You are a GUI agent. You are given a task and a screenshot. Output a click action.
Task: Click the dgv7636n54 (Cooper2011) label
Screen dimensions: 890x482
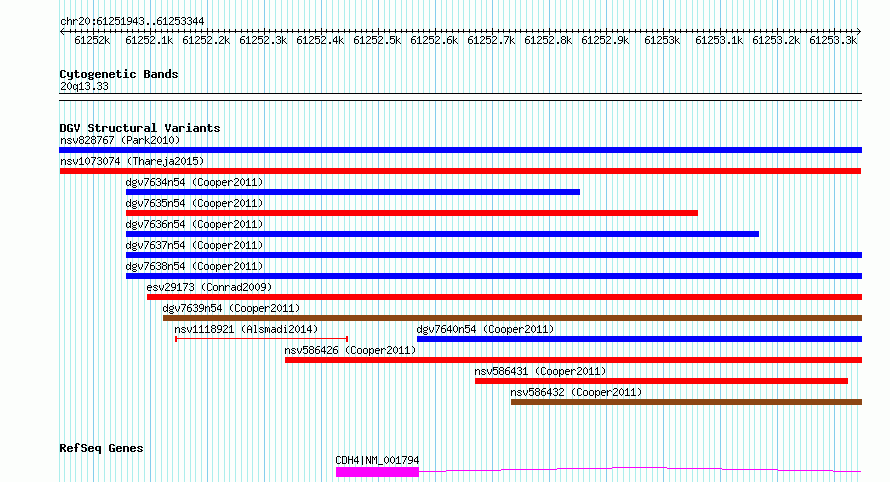pos(194,224)
